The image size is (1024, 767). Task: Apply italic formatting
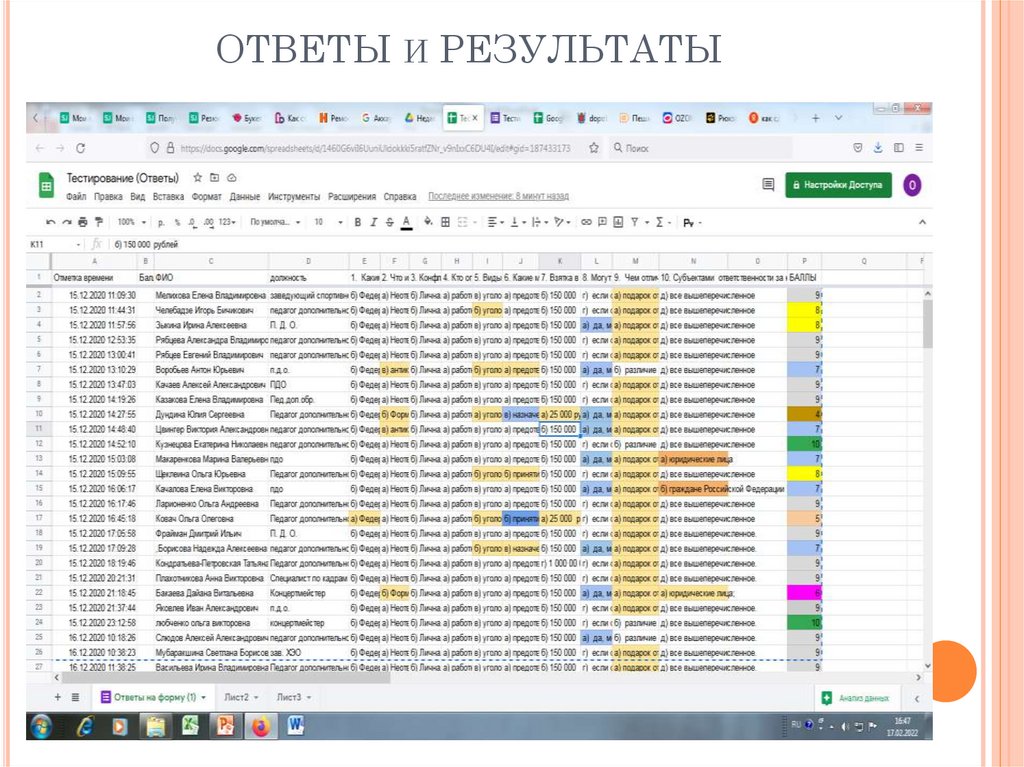[x=374, y=223]
